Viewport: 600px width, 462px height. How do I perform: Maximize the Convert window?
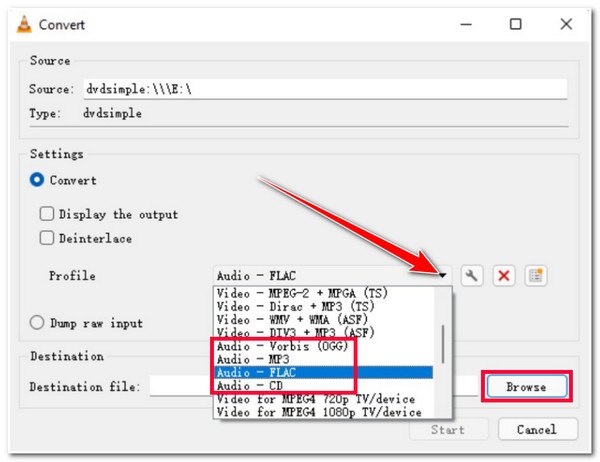(515, 24)
